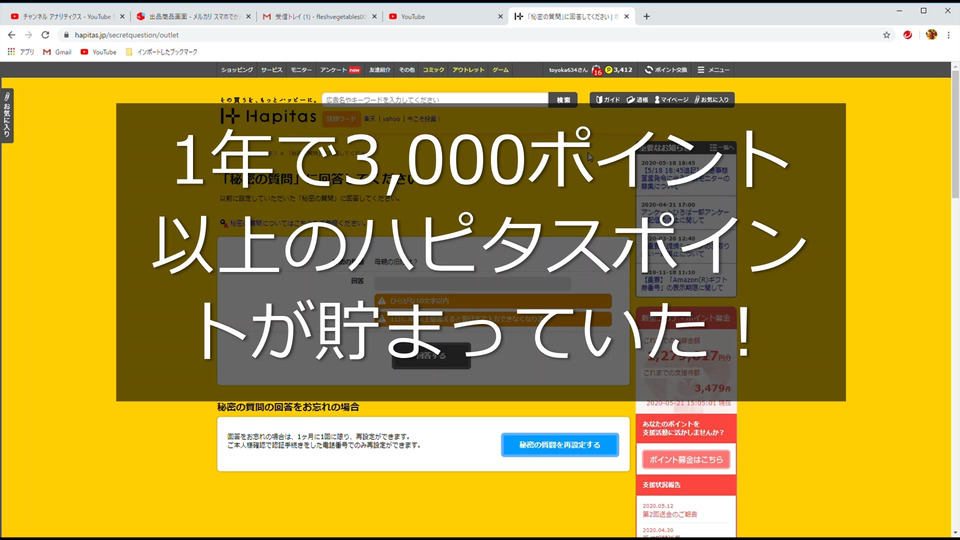Screen dimensions: 960x540
Task: Open the Chrome menu three-dots icon
Action: pyautogui.click(x=948, y=35)
